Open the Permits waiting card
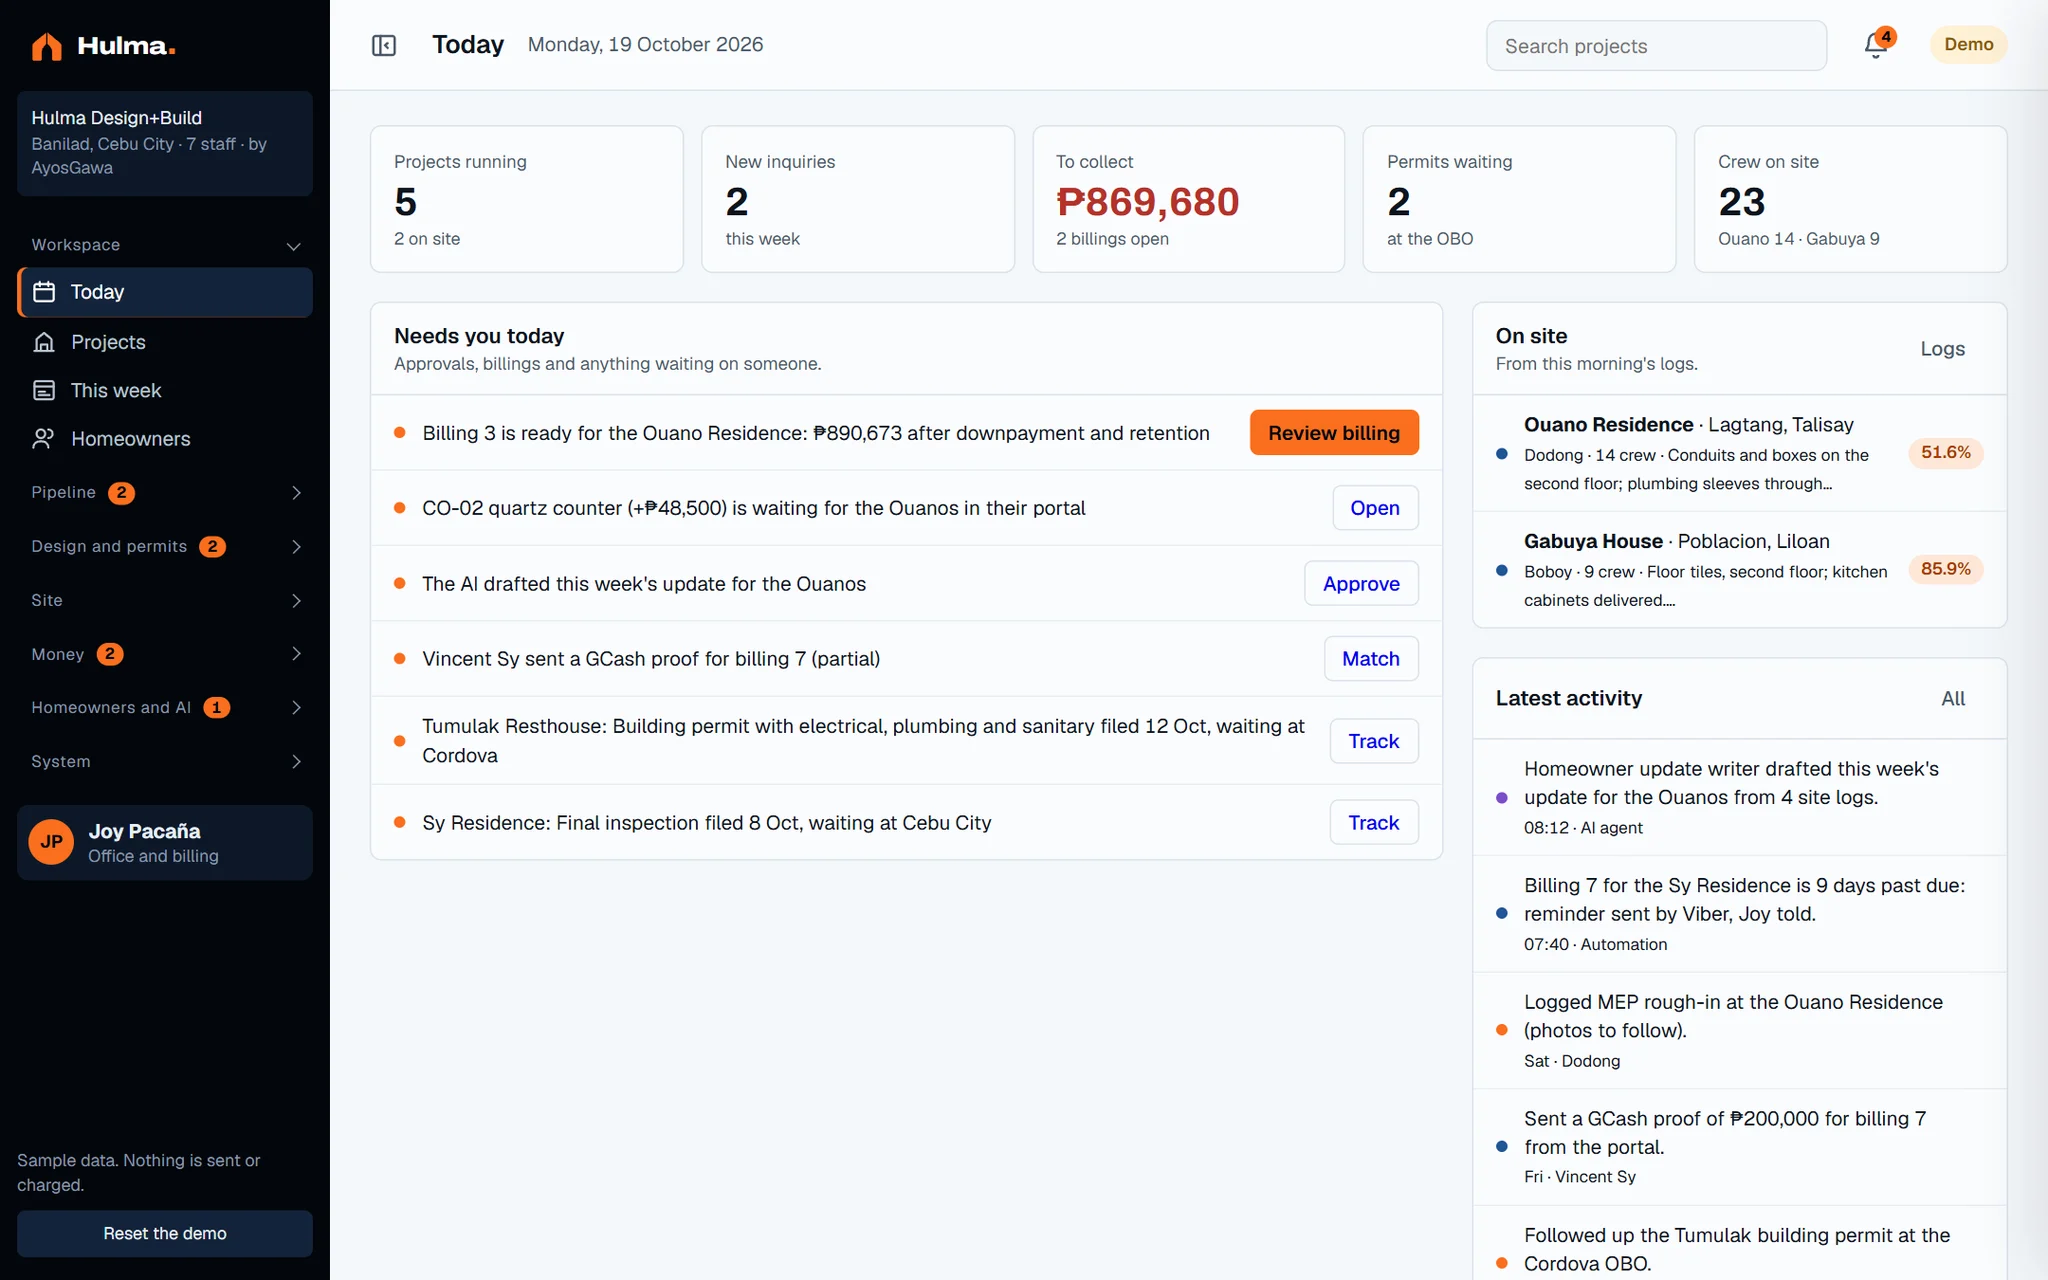This screenshot has width=2048, height=1280. [1519, 199]
